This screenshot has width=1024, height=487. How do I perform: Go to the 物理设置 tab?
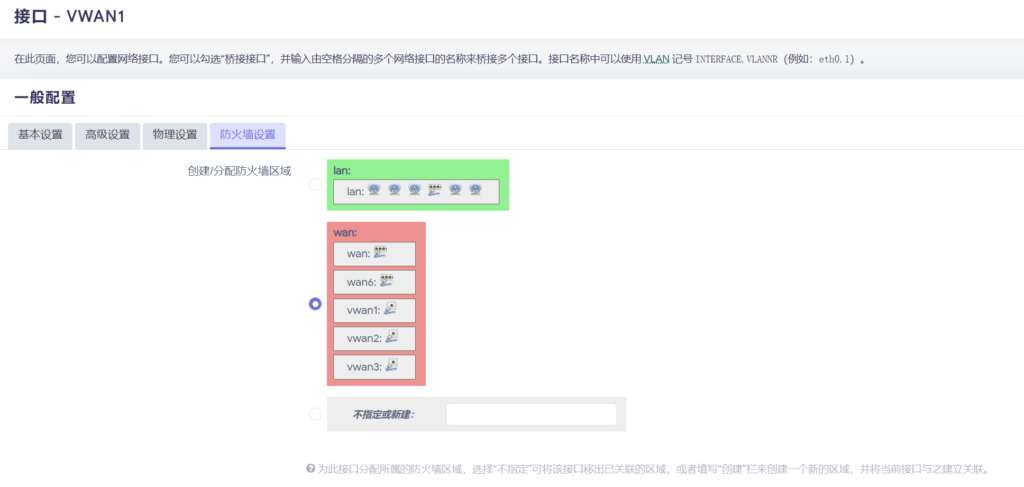pyautogui.click(x=175, y=135)
